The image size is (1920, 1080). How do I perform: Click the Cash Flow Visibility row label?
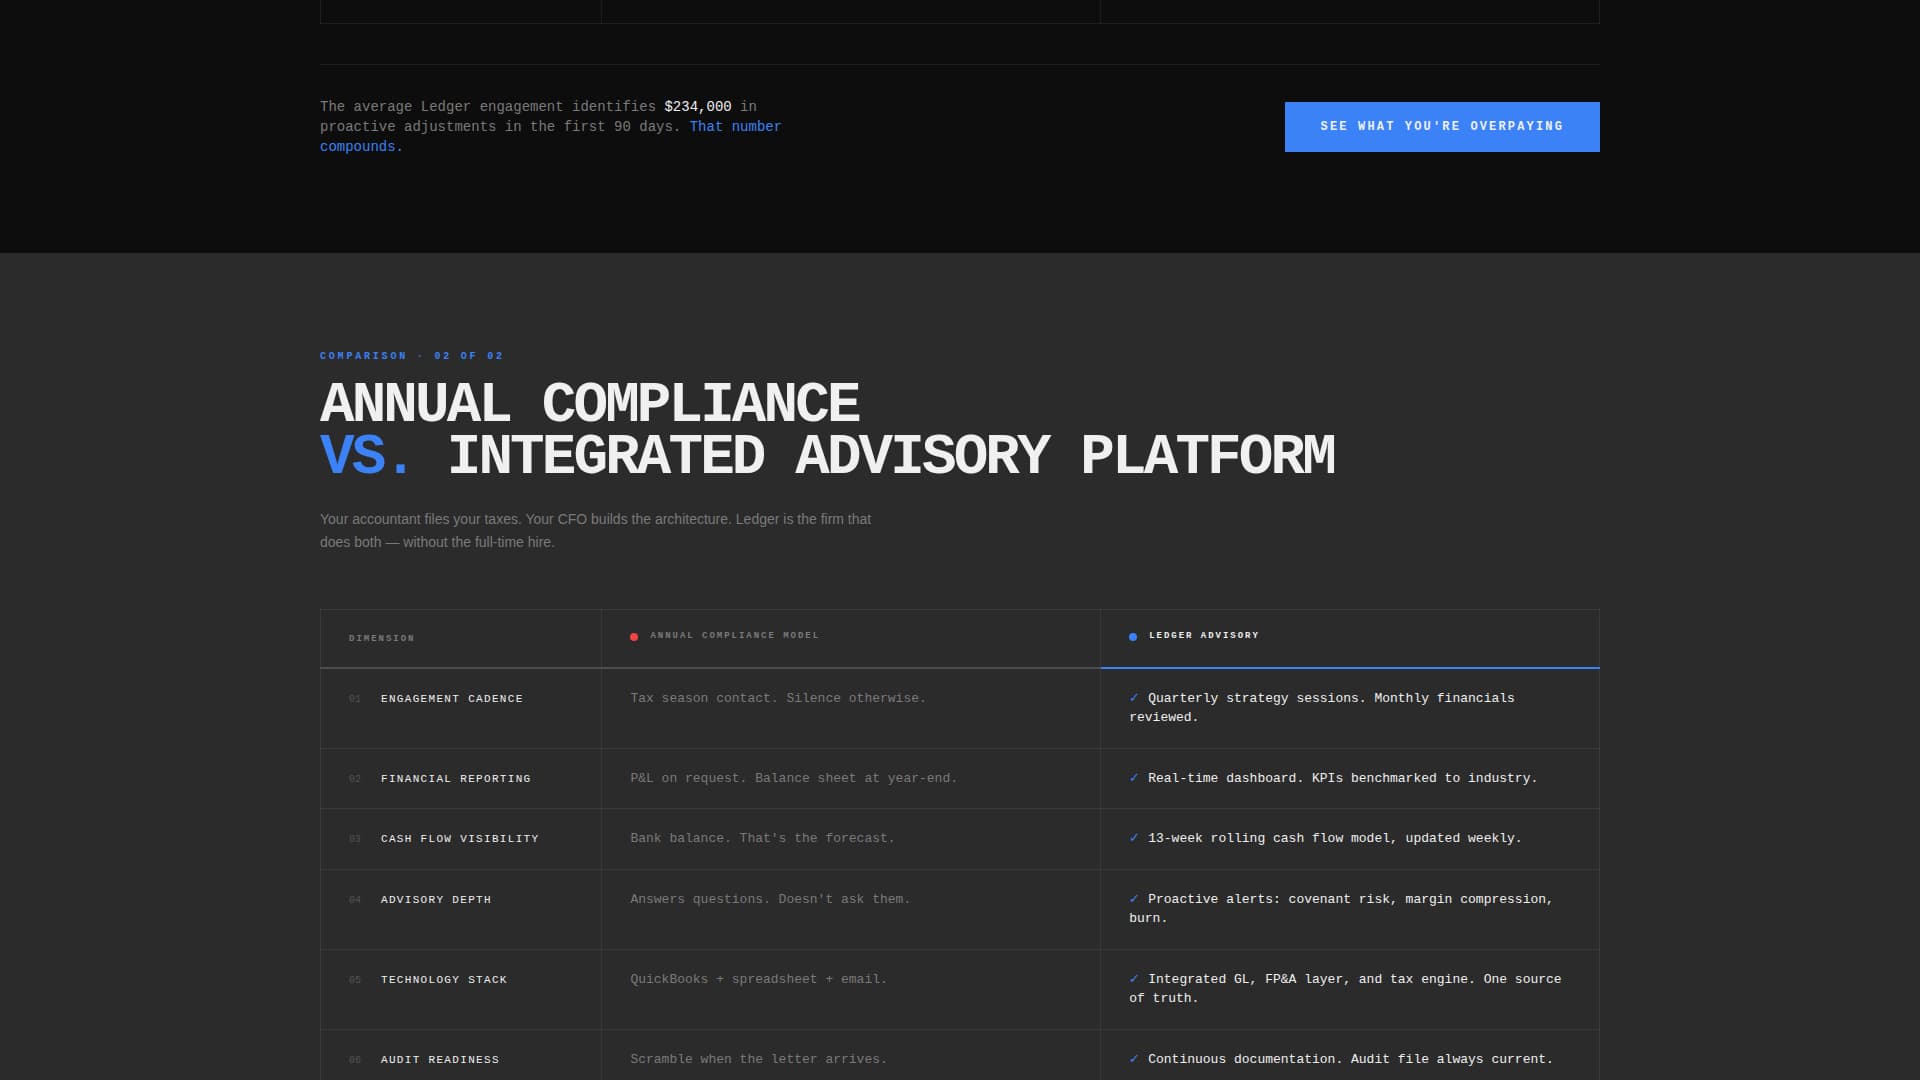460,839
